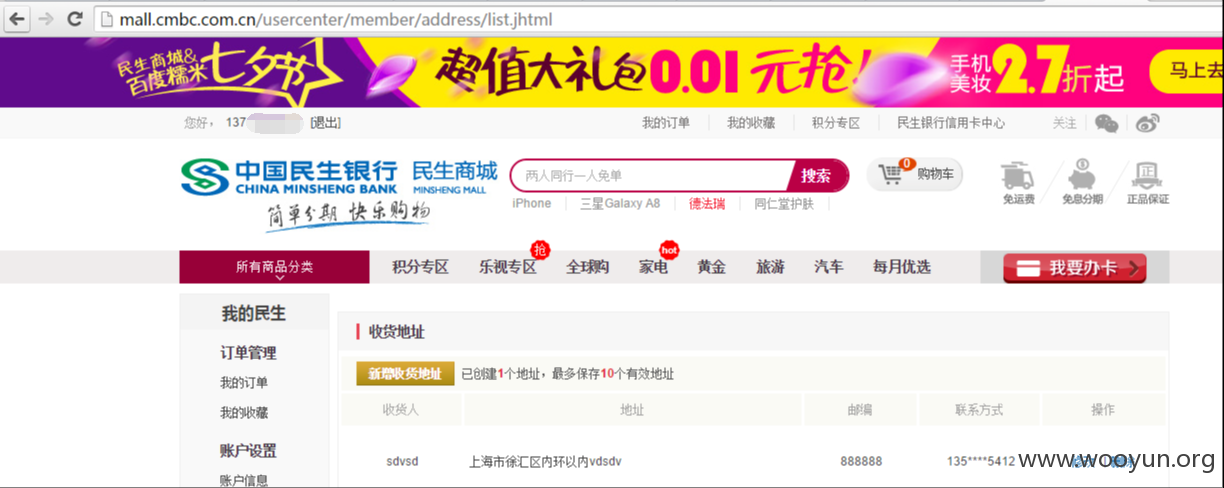1224x488 pixels.
Task: Open 我的收藏 in the left sidebar
Action: tap(244, 413)
